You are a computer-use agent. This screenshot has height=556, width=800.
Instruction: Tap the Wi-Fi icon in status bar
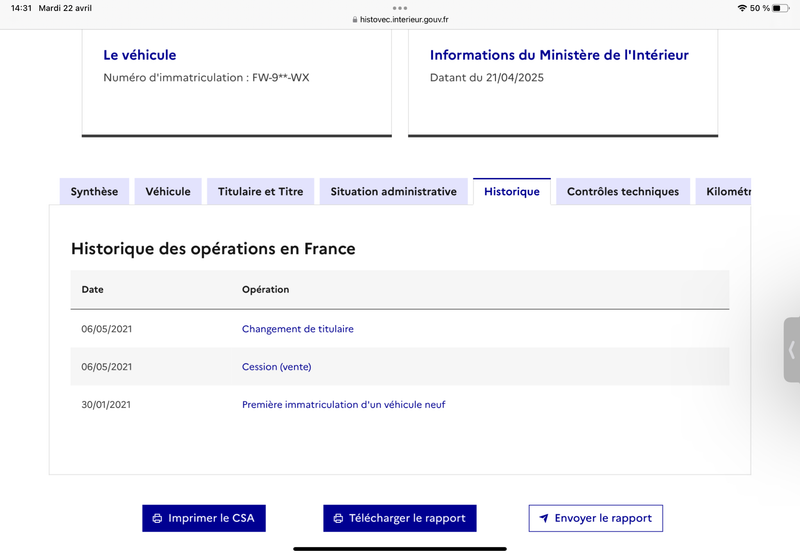pyautogui.click(x=741, y=8)
